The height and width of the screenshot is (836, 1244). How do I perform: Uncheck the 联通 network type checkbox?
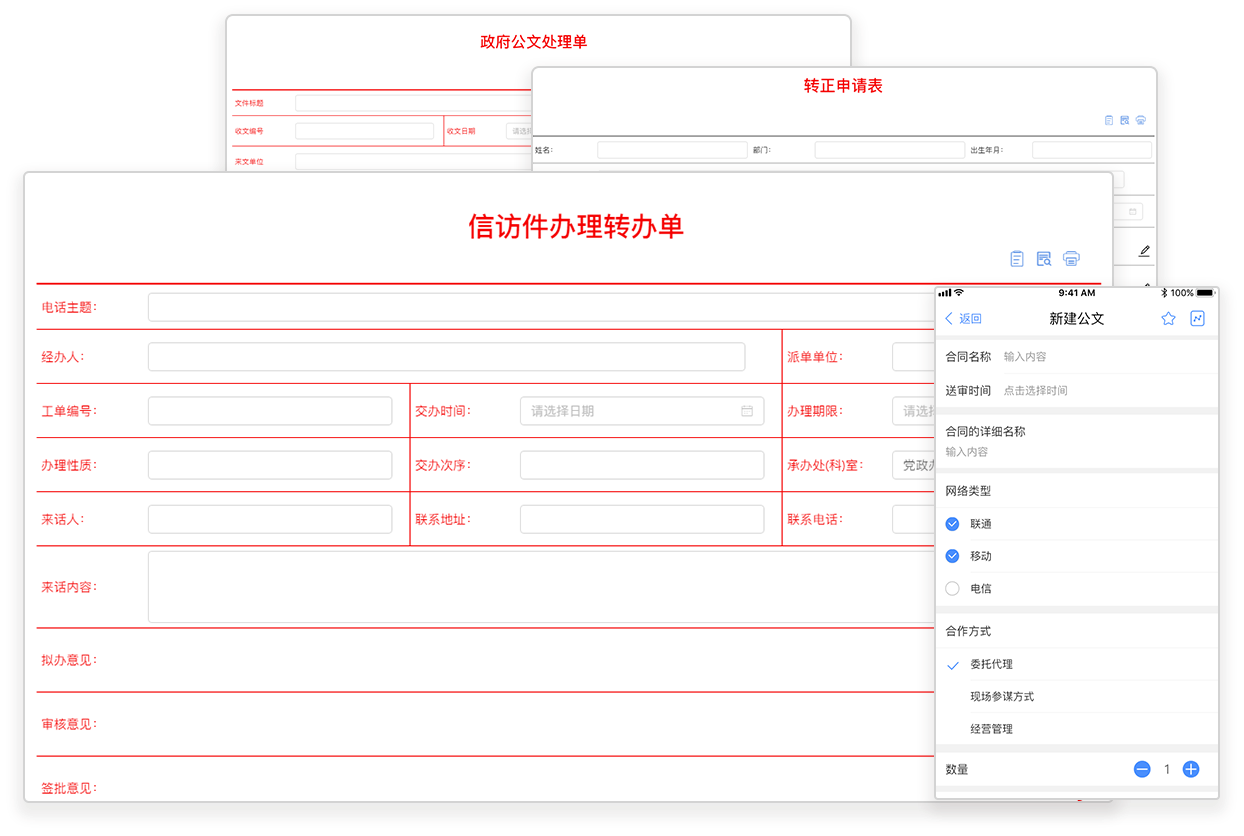pos(952,524)
